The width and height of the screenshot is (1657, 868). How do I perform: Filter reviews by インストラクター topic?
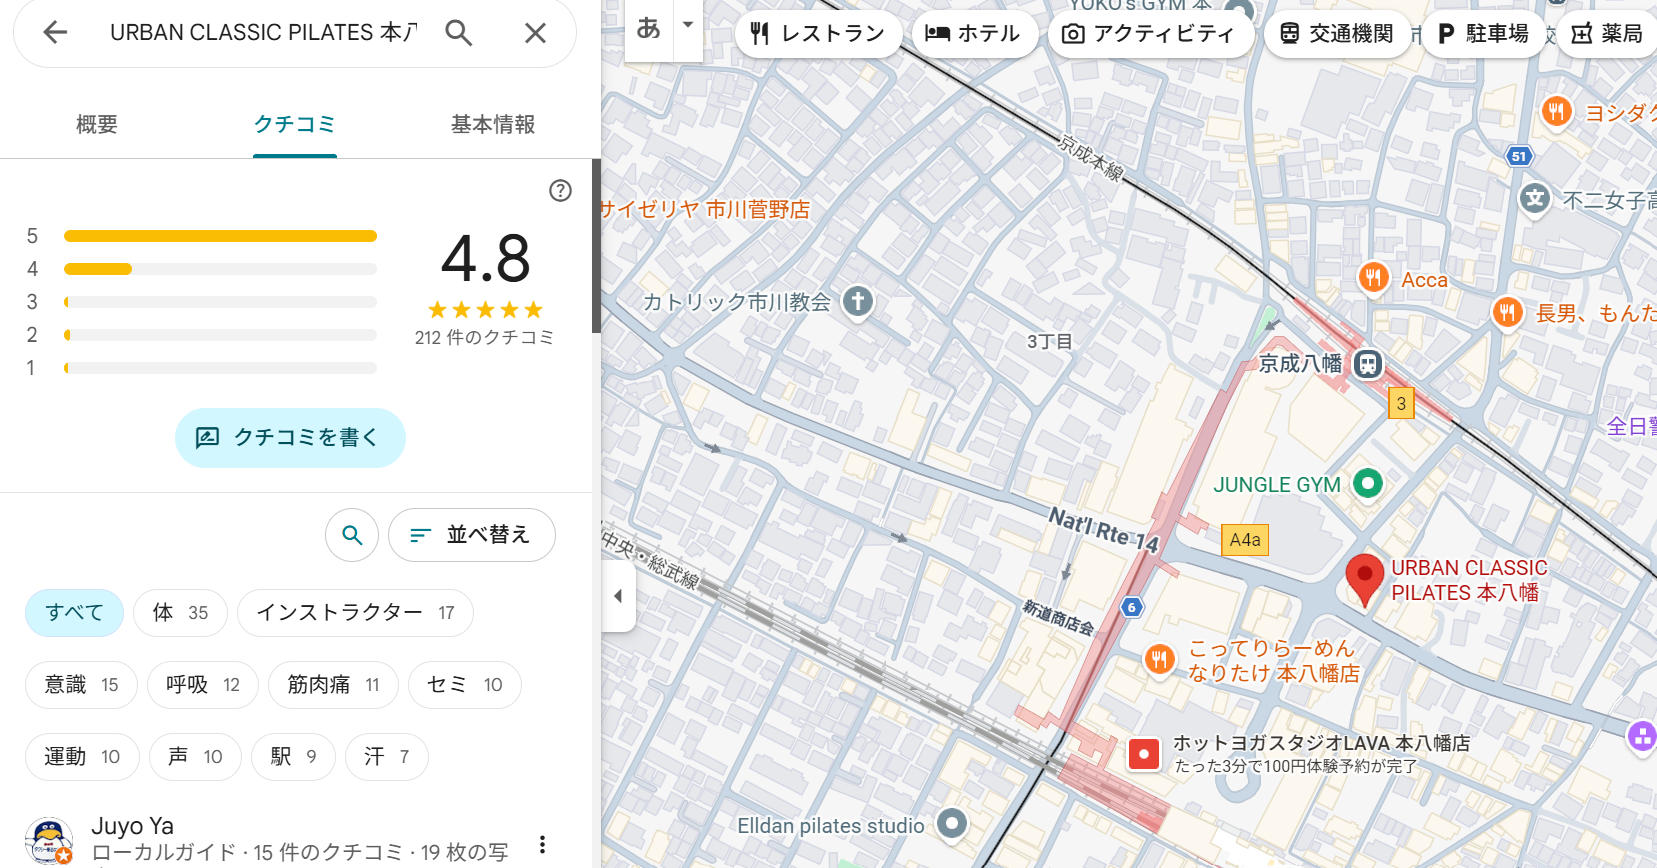coord(355,613)
